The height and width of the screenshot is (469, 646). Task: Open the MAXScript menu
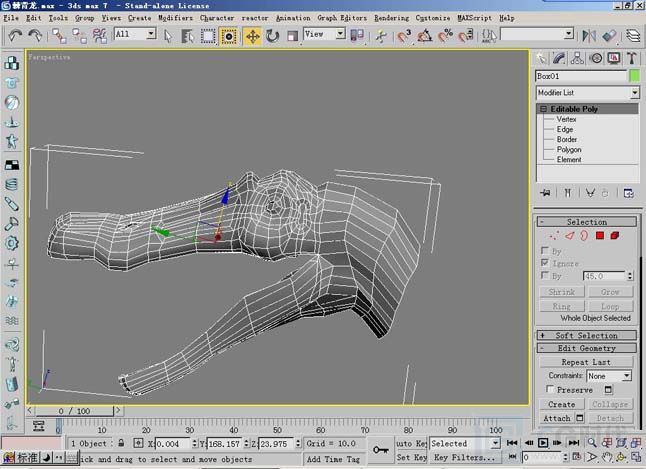pyautogui.click(x=475, y=18)
